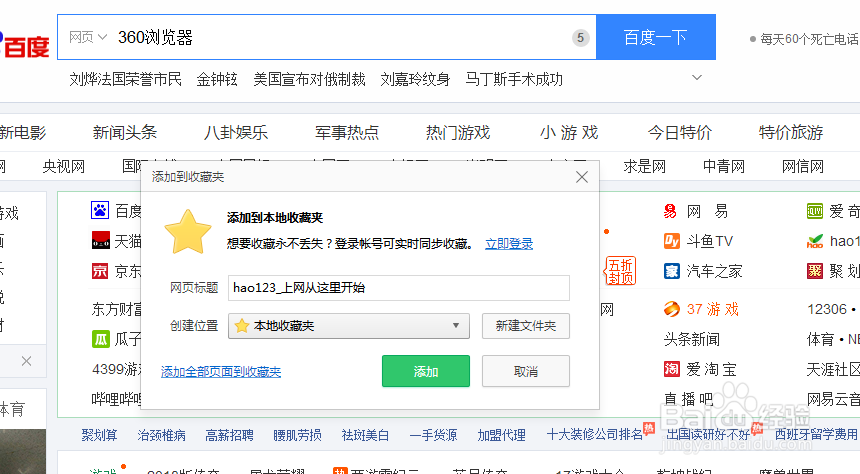The height and width of the screenshot is (474, 860).
Task: Click the 五折封顶 promo badge
Action: click(x=620, y=271)
